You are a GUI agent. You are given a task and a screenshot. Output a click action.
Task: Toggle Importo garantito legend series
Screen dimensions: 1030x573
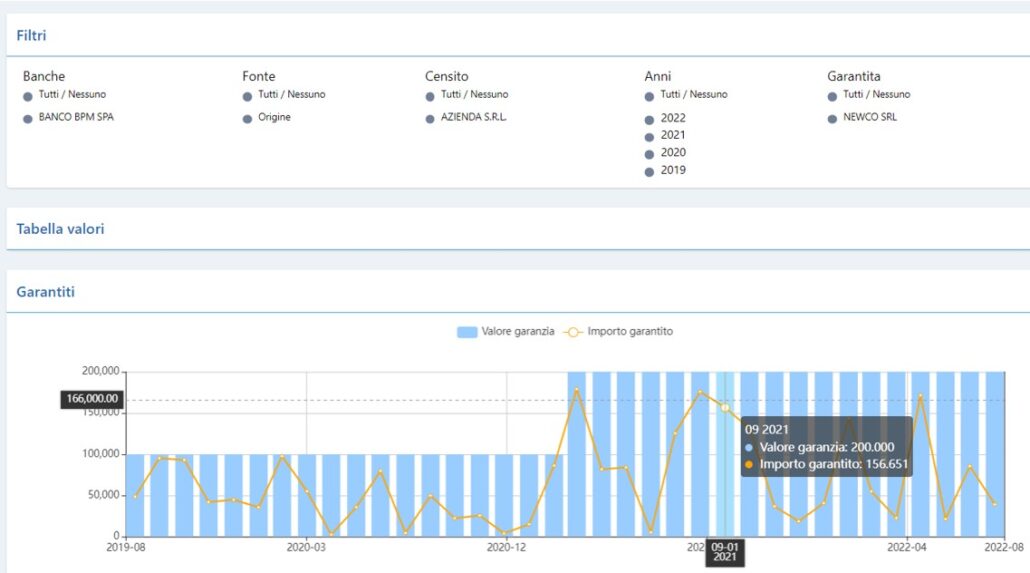pyautogui.click(x=619, y=332)
